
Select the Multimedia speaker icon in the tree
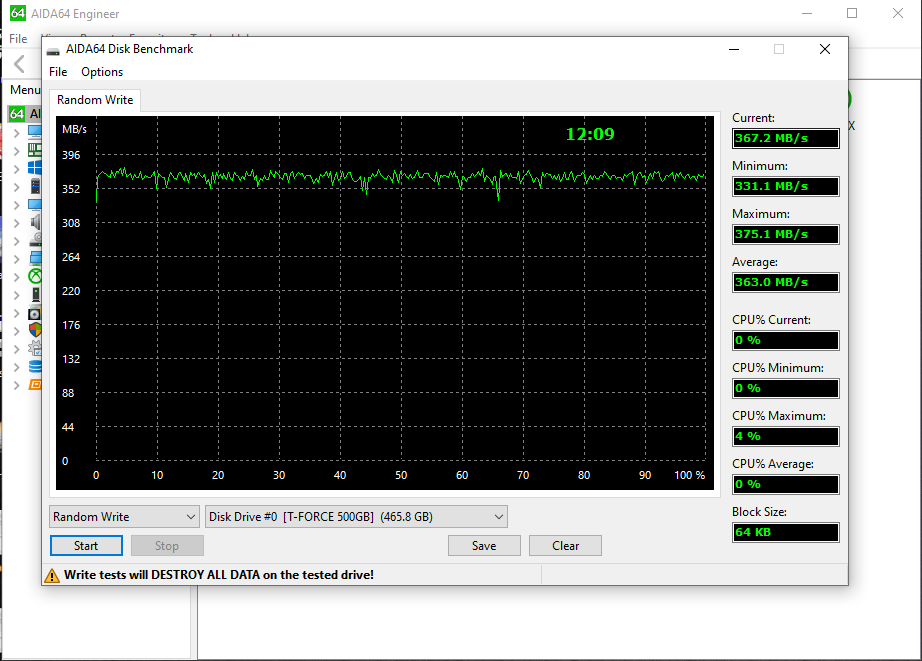point(35,222)
